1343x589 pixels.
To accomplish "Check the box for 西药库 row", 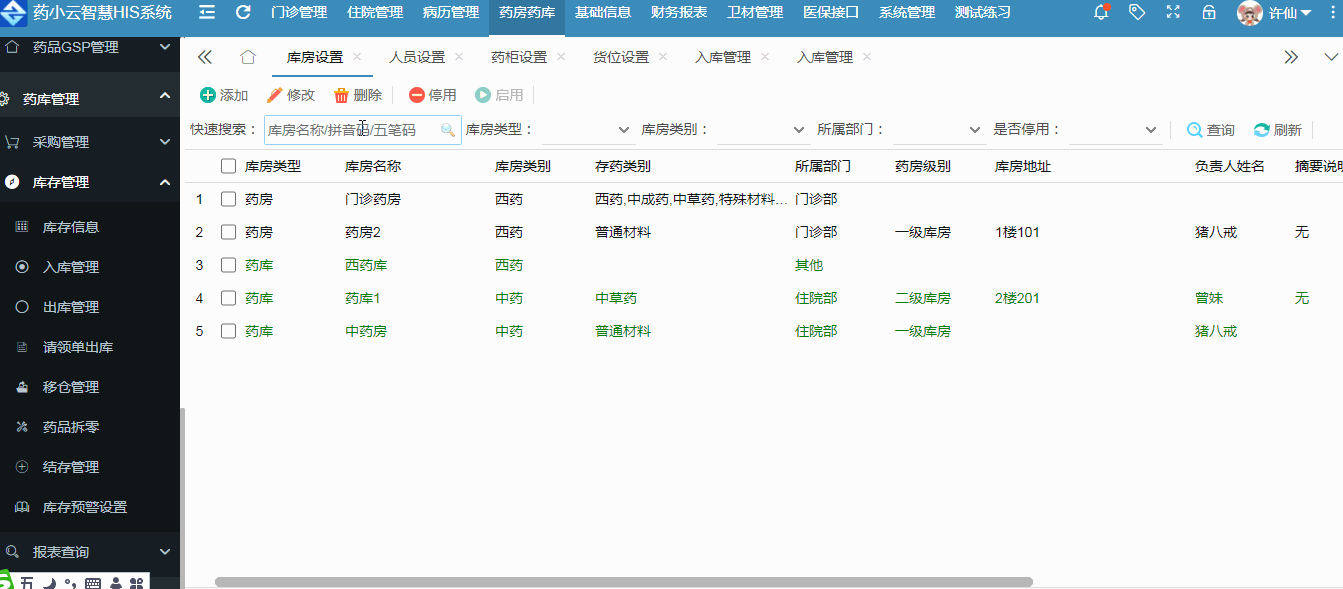I will [228, 265].
